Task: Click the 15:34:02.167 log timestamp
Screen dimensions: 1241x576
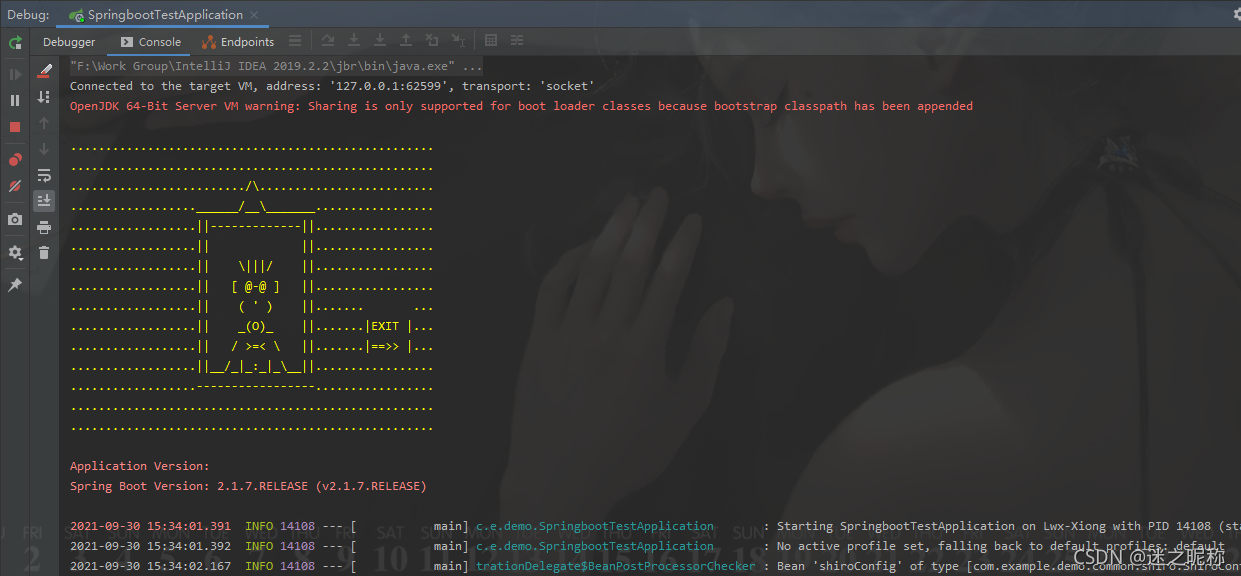Action: pyautogui.click(x=150, y=566)
